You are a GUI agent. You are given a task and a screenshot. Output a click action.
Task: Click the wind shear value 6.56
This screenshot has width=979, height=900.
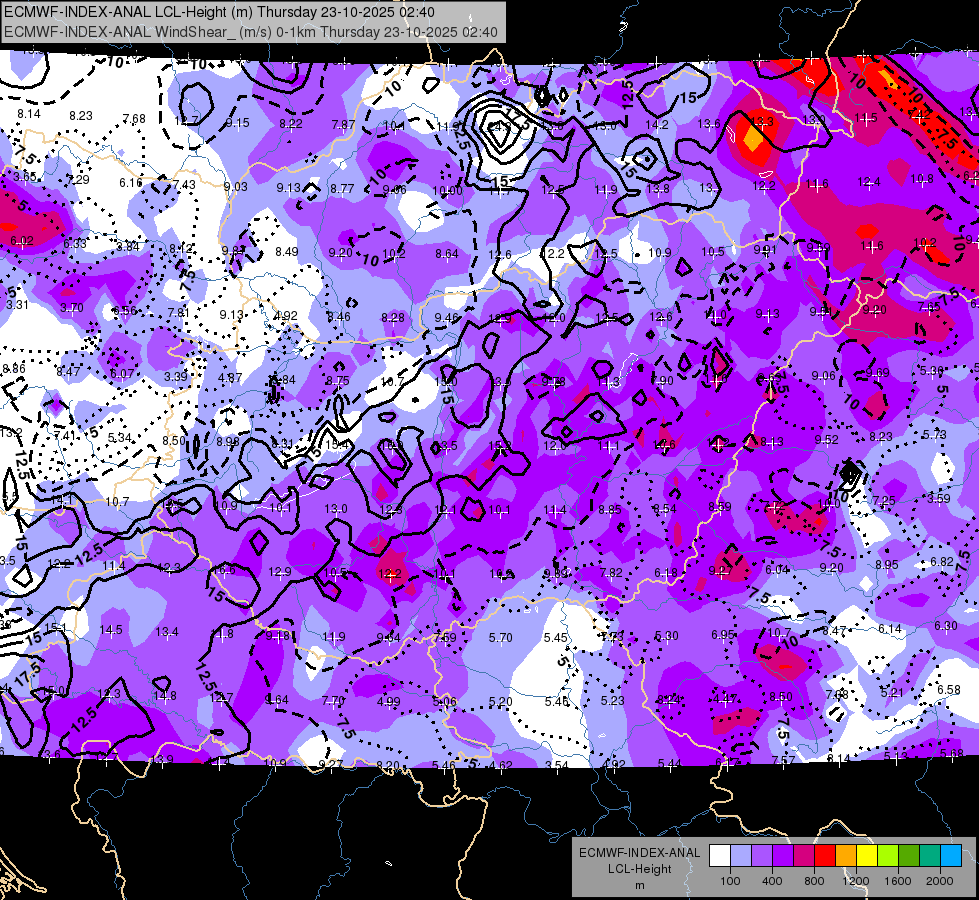point(125,310)
